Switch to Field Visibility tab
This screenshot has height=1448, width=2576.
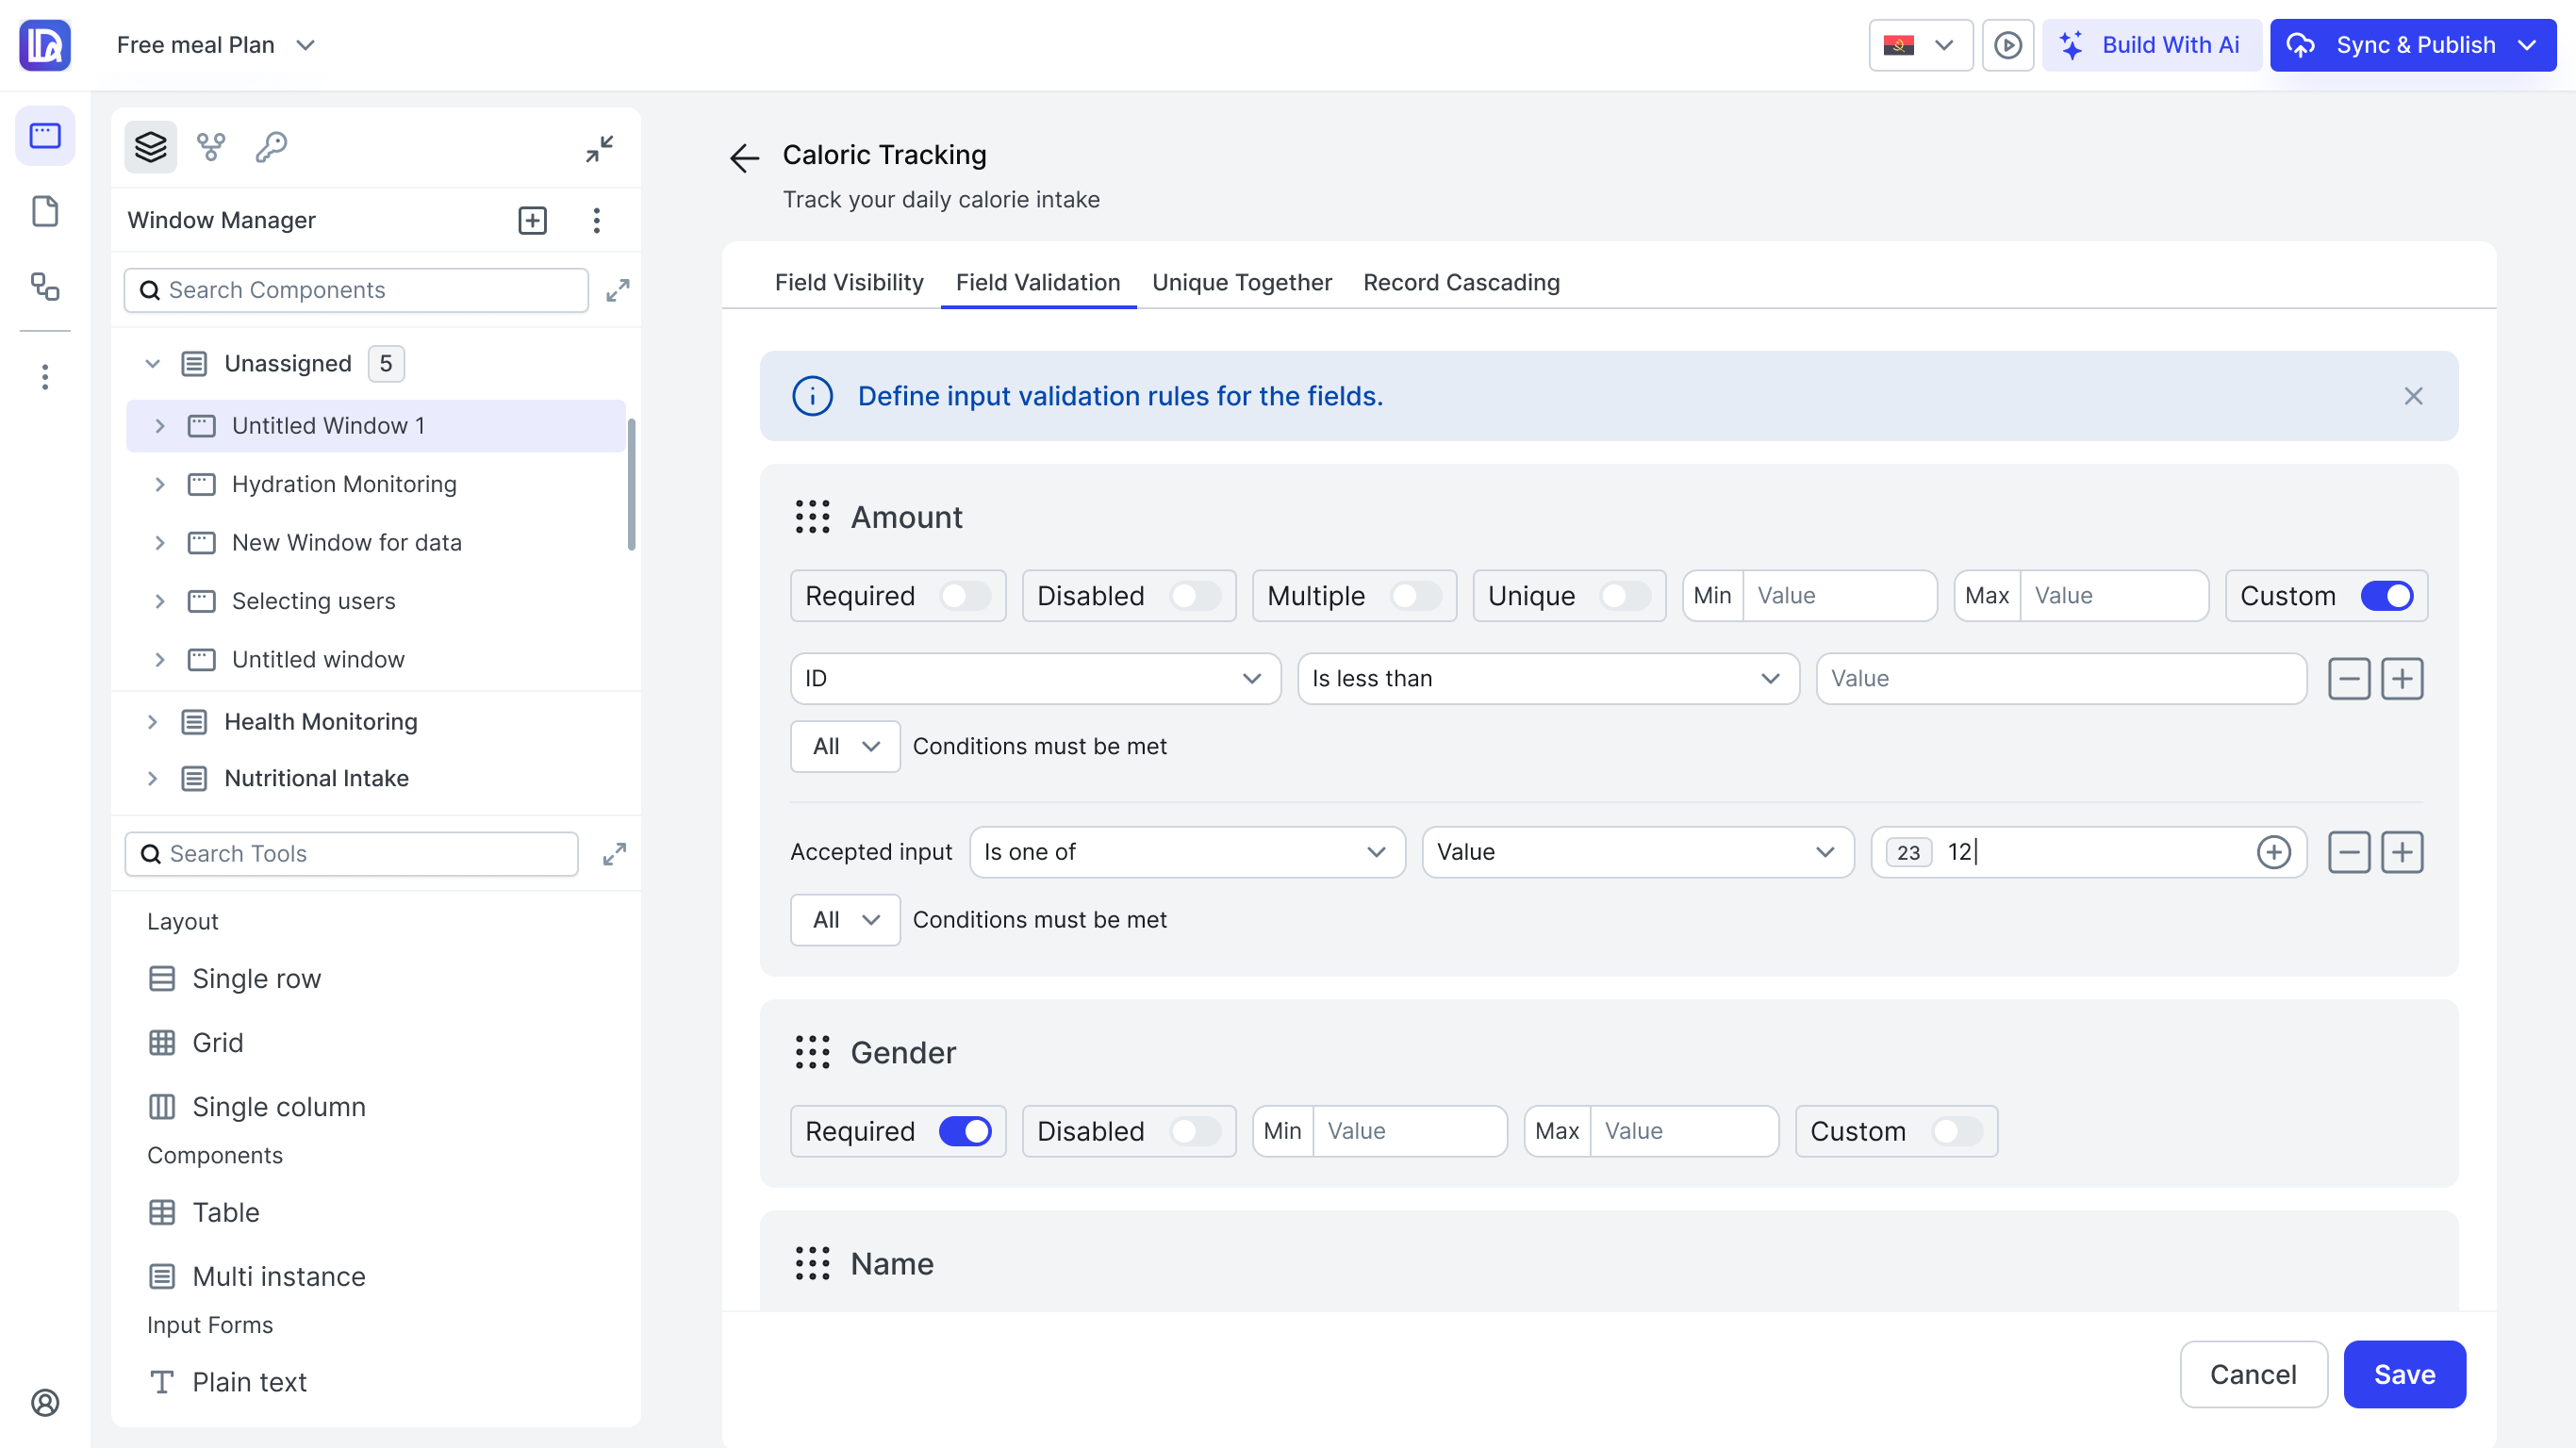(x=849, y=282)
